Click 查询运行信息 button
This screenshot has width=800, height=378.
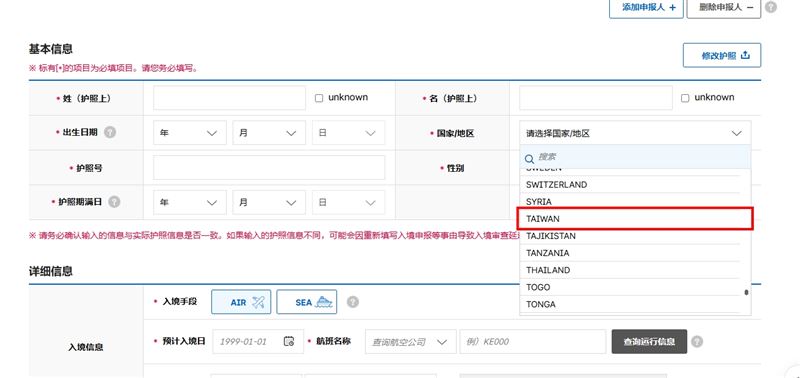tap(649, 342)
